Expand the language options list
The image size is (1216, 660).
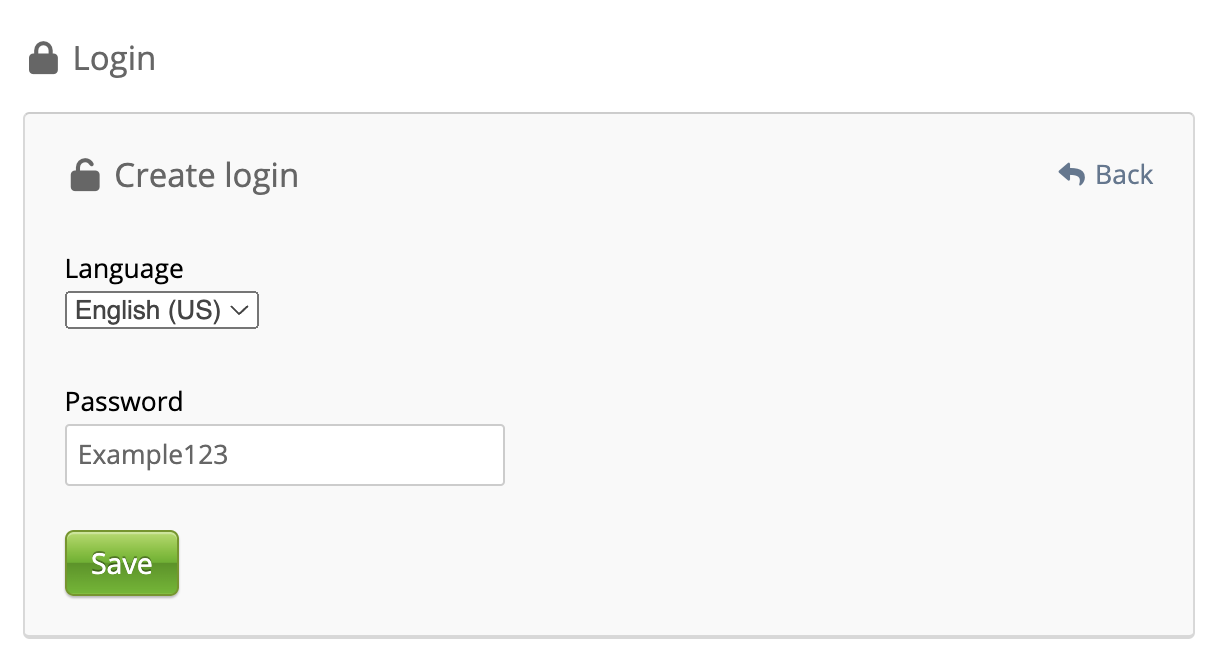click(x=162, y=311)
